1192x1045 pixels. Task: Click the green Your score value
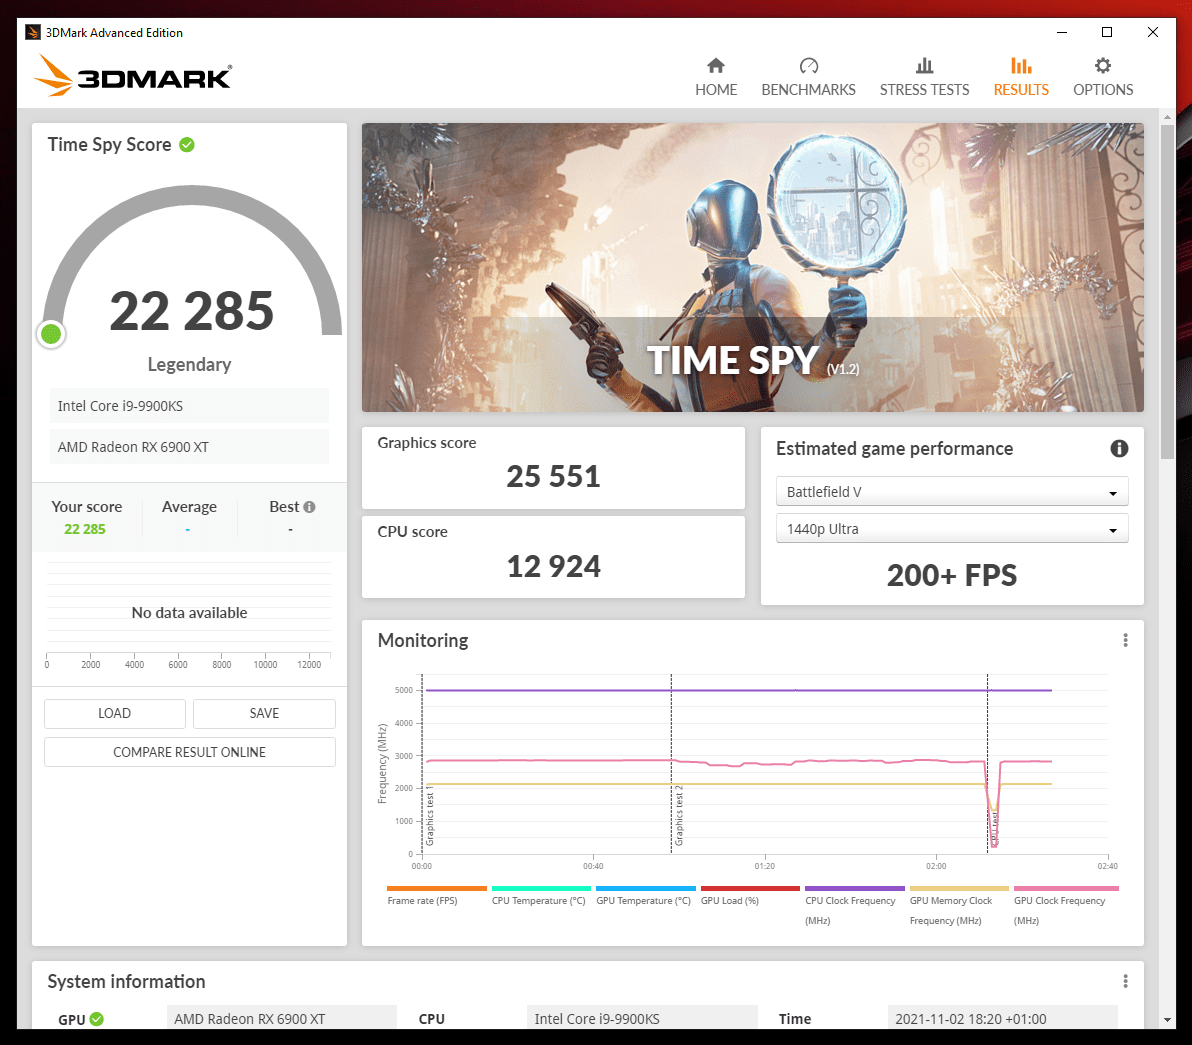tap(84, 529)
